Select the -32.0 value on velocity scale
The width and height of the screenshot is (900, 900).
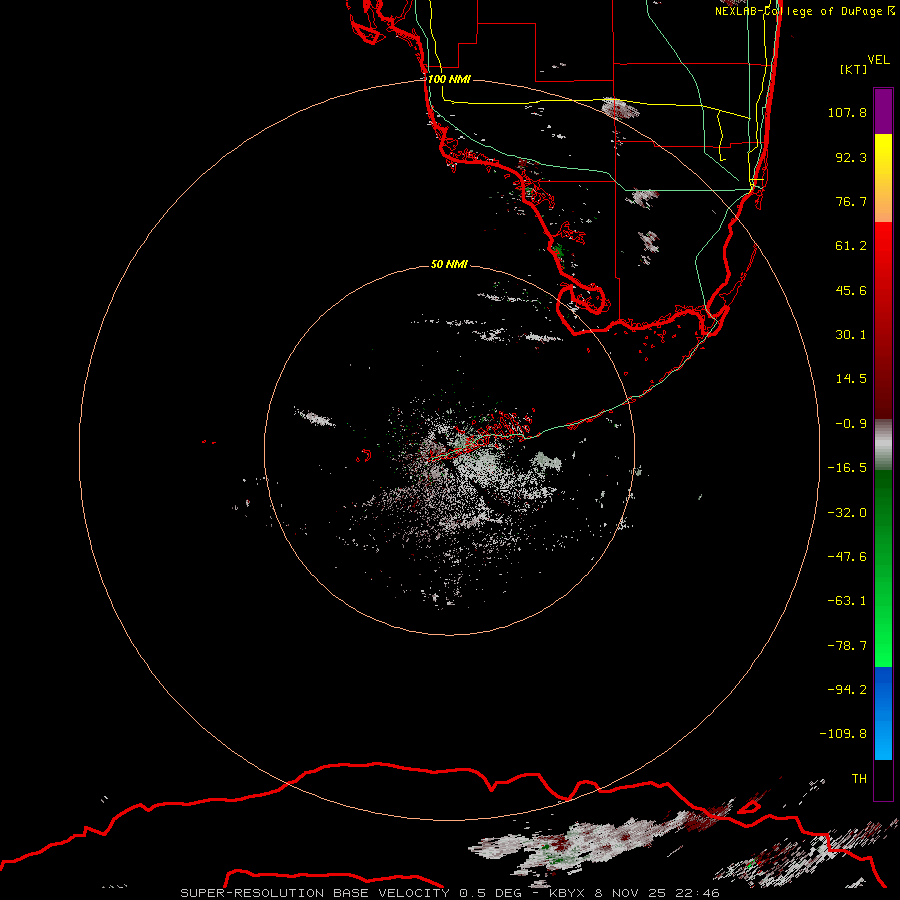tap(847, 513)
